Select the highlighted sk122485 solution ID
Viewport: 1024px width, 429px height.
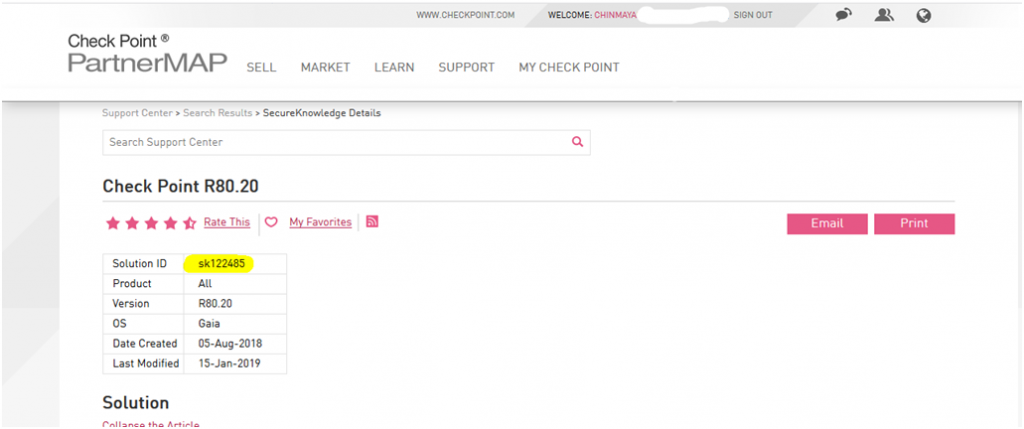tap(220, 264)
